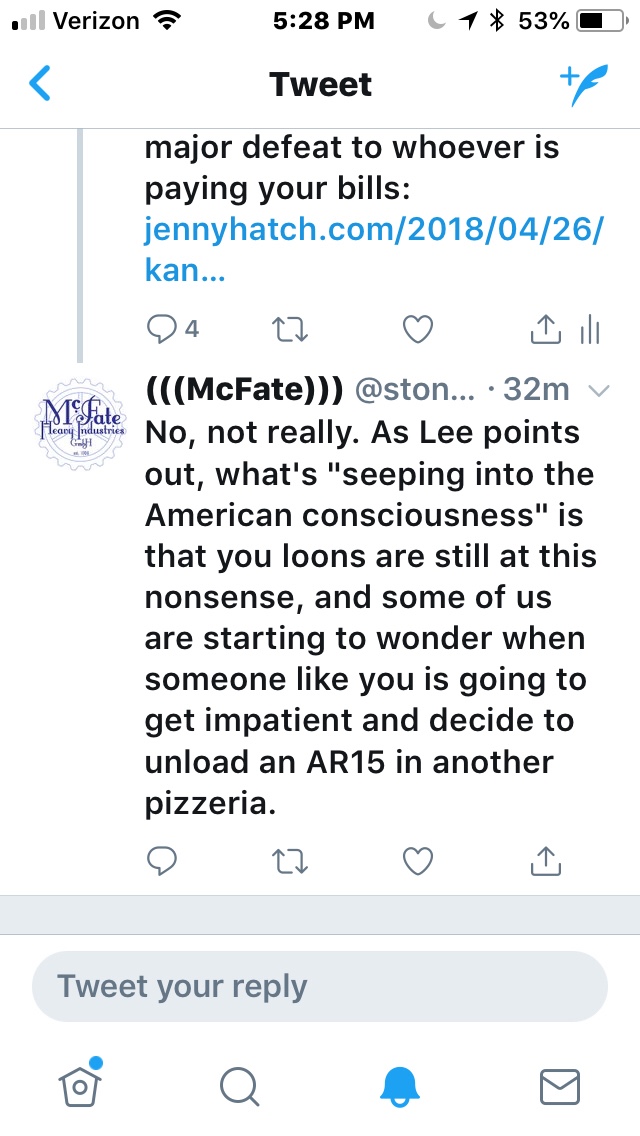Reply to the first tweet with 4 replies
The width and height of the screenshot is (640, 1136).
161,329
